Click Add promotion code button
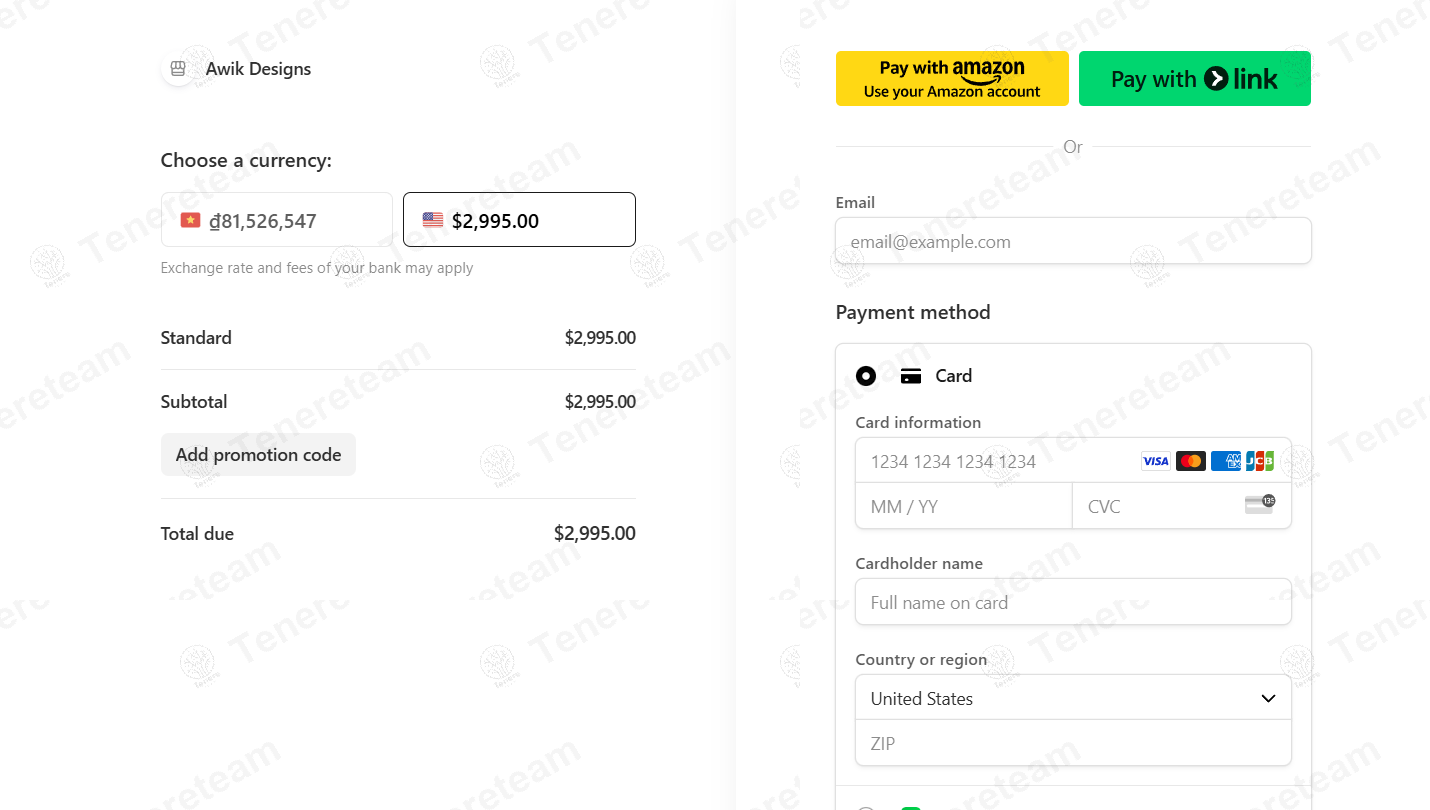The width and height of the screenshot is (1430, 810). click(258, 455)
